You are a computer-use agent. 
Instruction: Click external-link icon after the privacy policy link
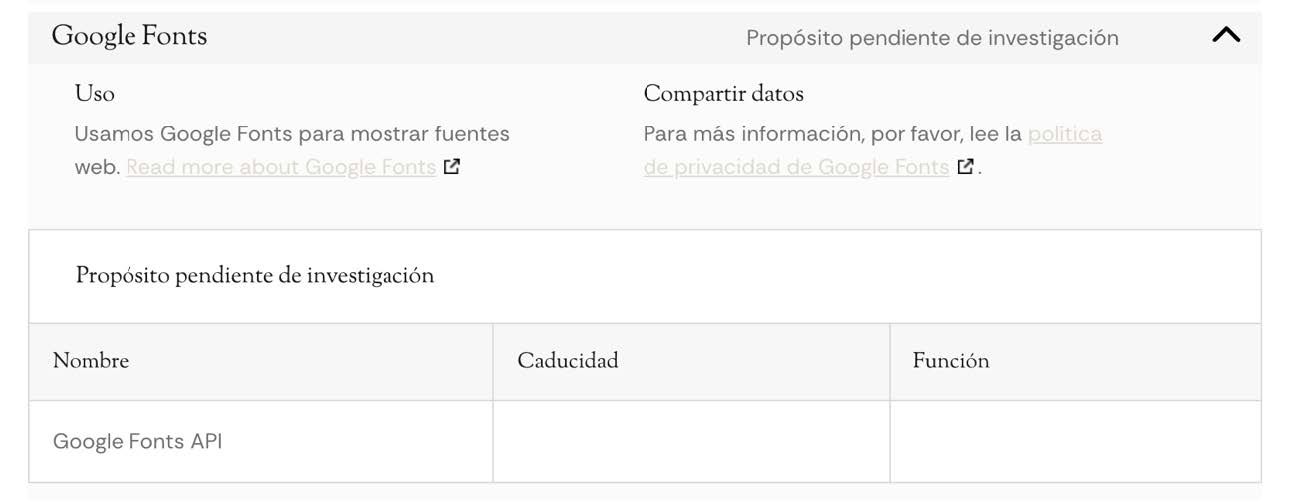(x=965, y=167)
